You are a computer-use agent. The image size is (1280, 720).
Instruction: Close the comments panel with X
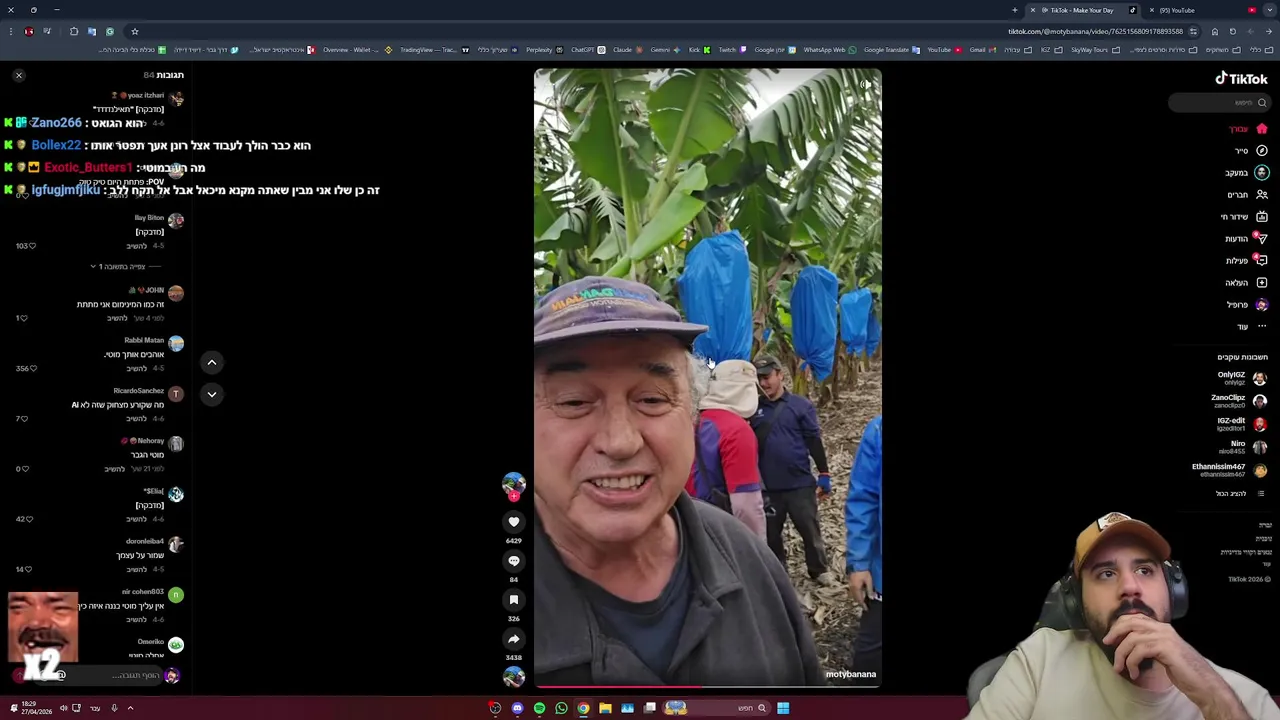tap(19, 75)
